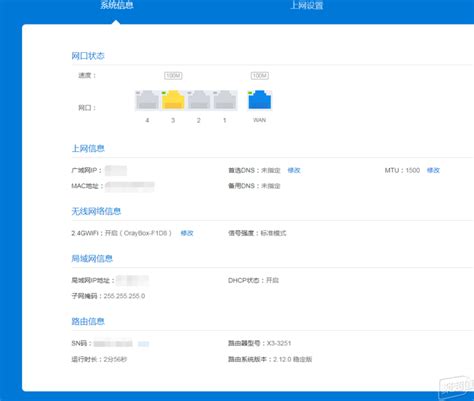Click the 局域网信息 section heading
Viewport: 474px width, 401px height.
tap(92, 259)
